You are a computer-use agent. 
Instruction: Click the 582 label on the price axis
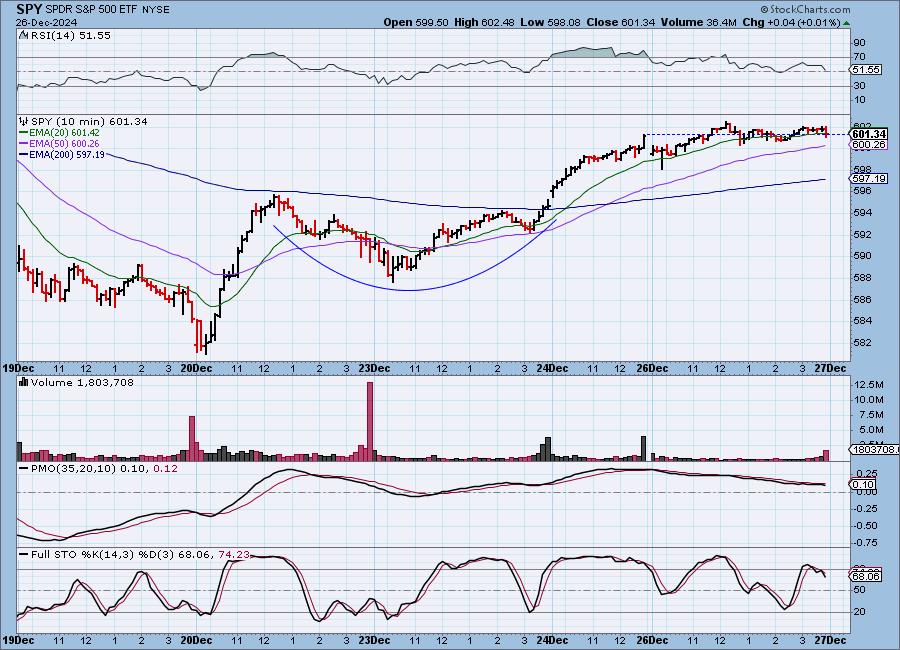[862, 343]
